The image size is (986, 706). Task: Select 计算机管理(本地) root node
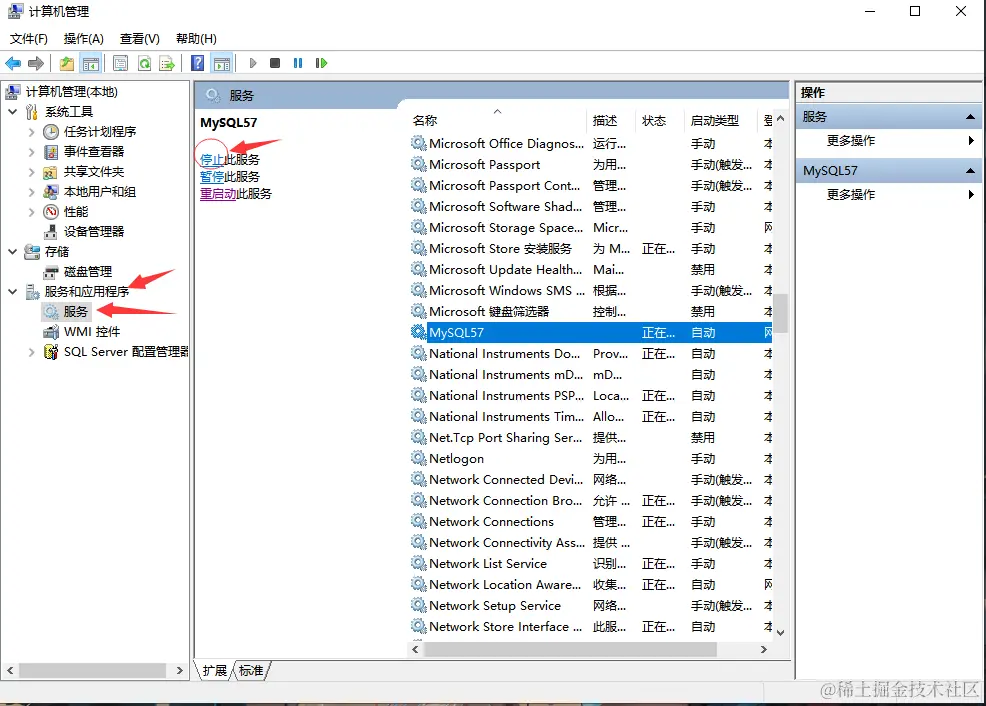[x=71, y=92]
